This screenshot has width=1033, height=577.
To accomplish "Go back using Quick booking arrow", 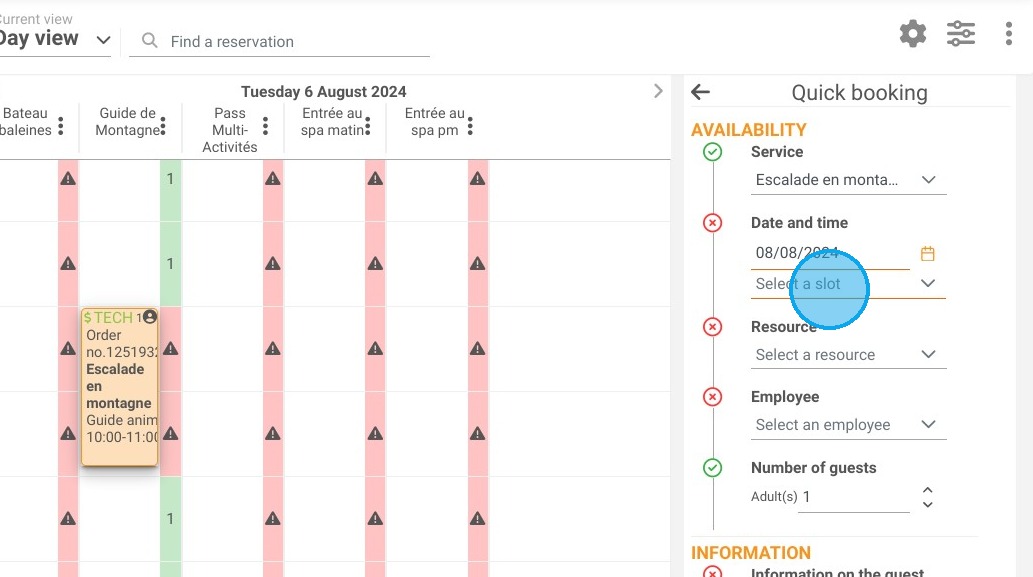I will point(700,92).
